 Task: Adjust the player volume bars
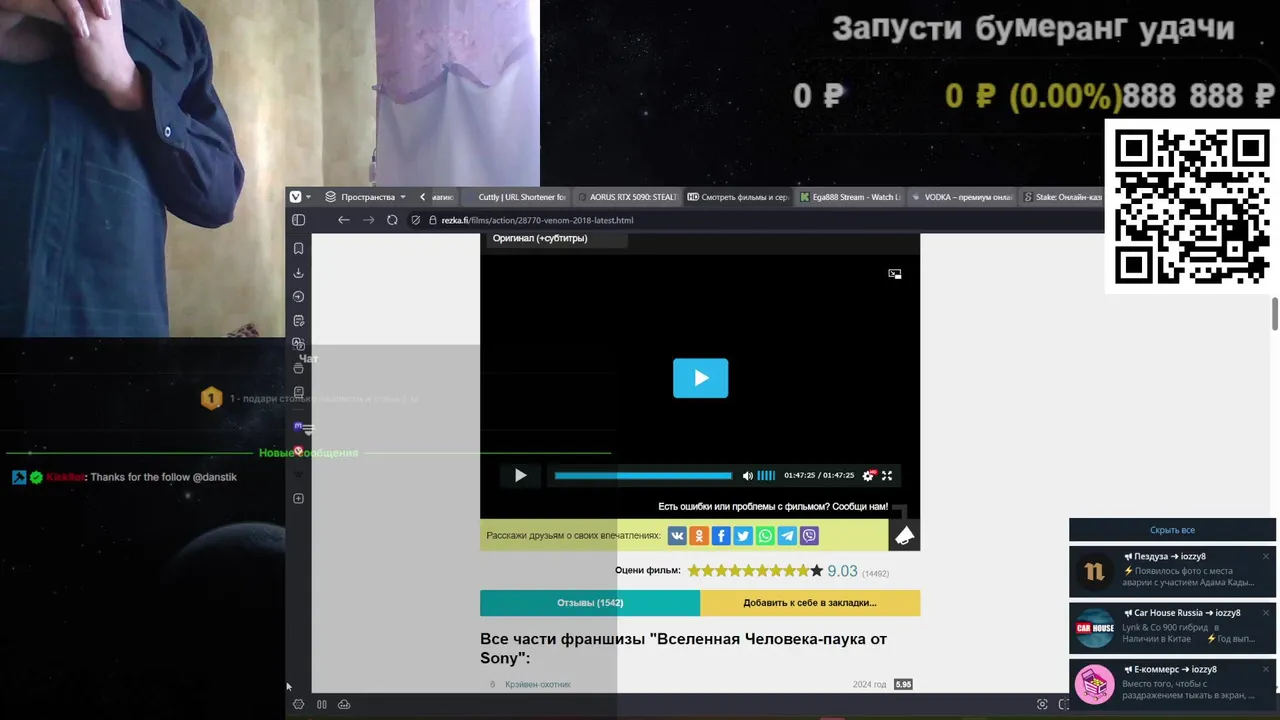(x=766, y=476)
